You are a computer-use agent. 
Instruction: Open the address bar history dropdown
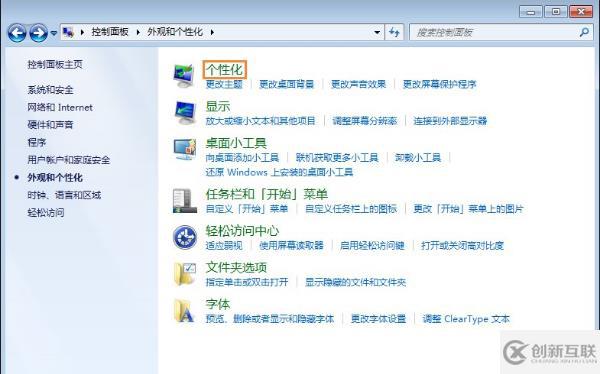click(377, 32)
